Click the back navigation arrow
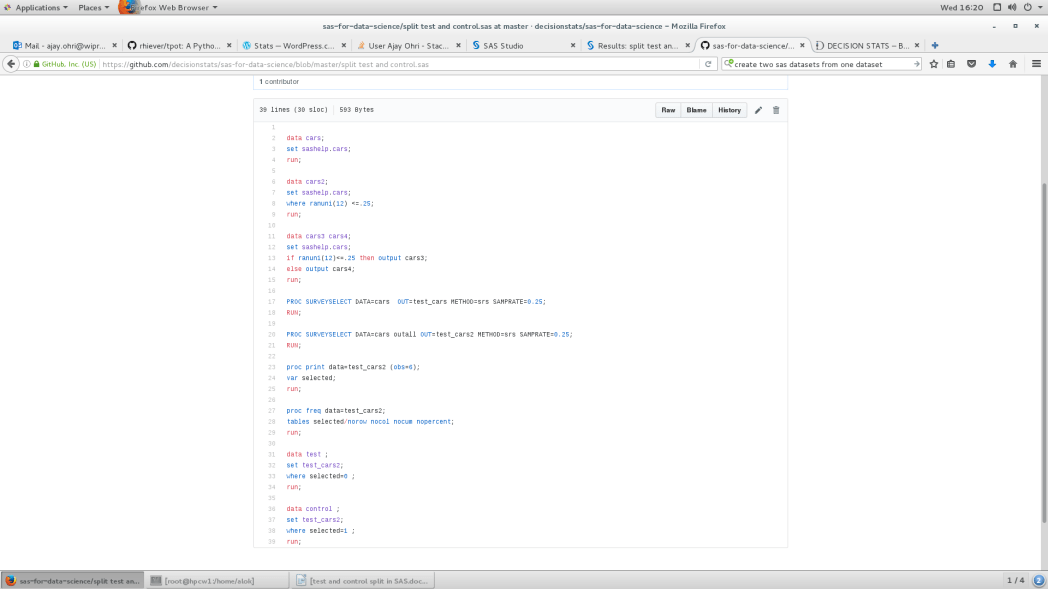 tap(9, 62)
